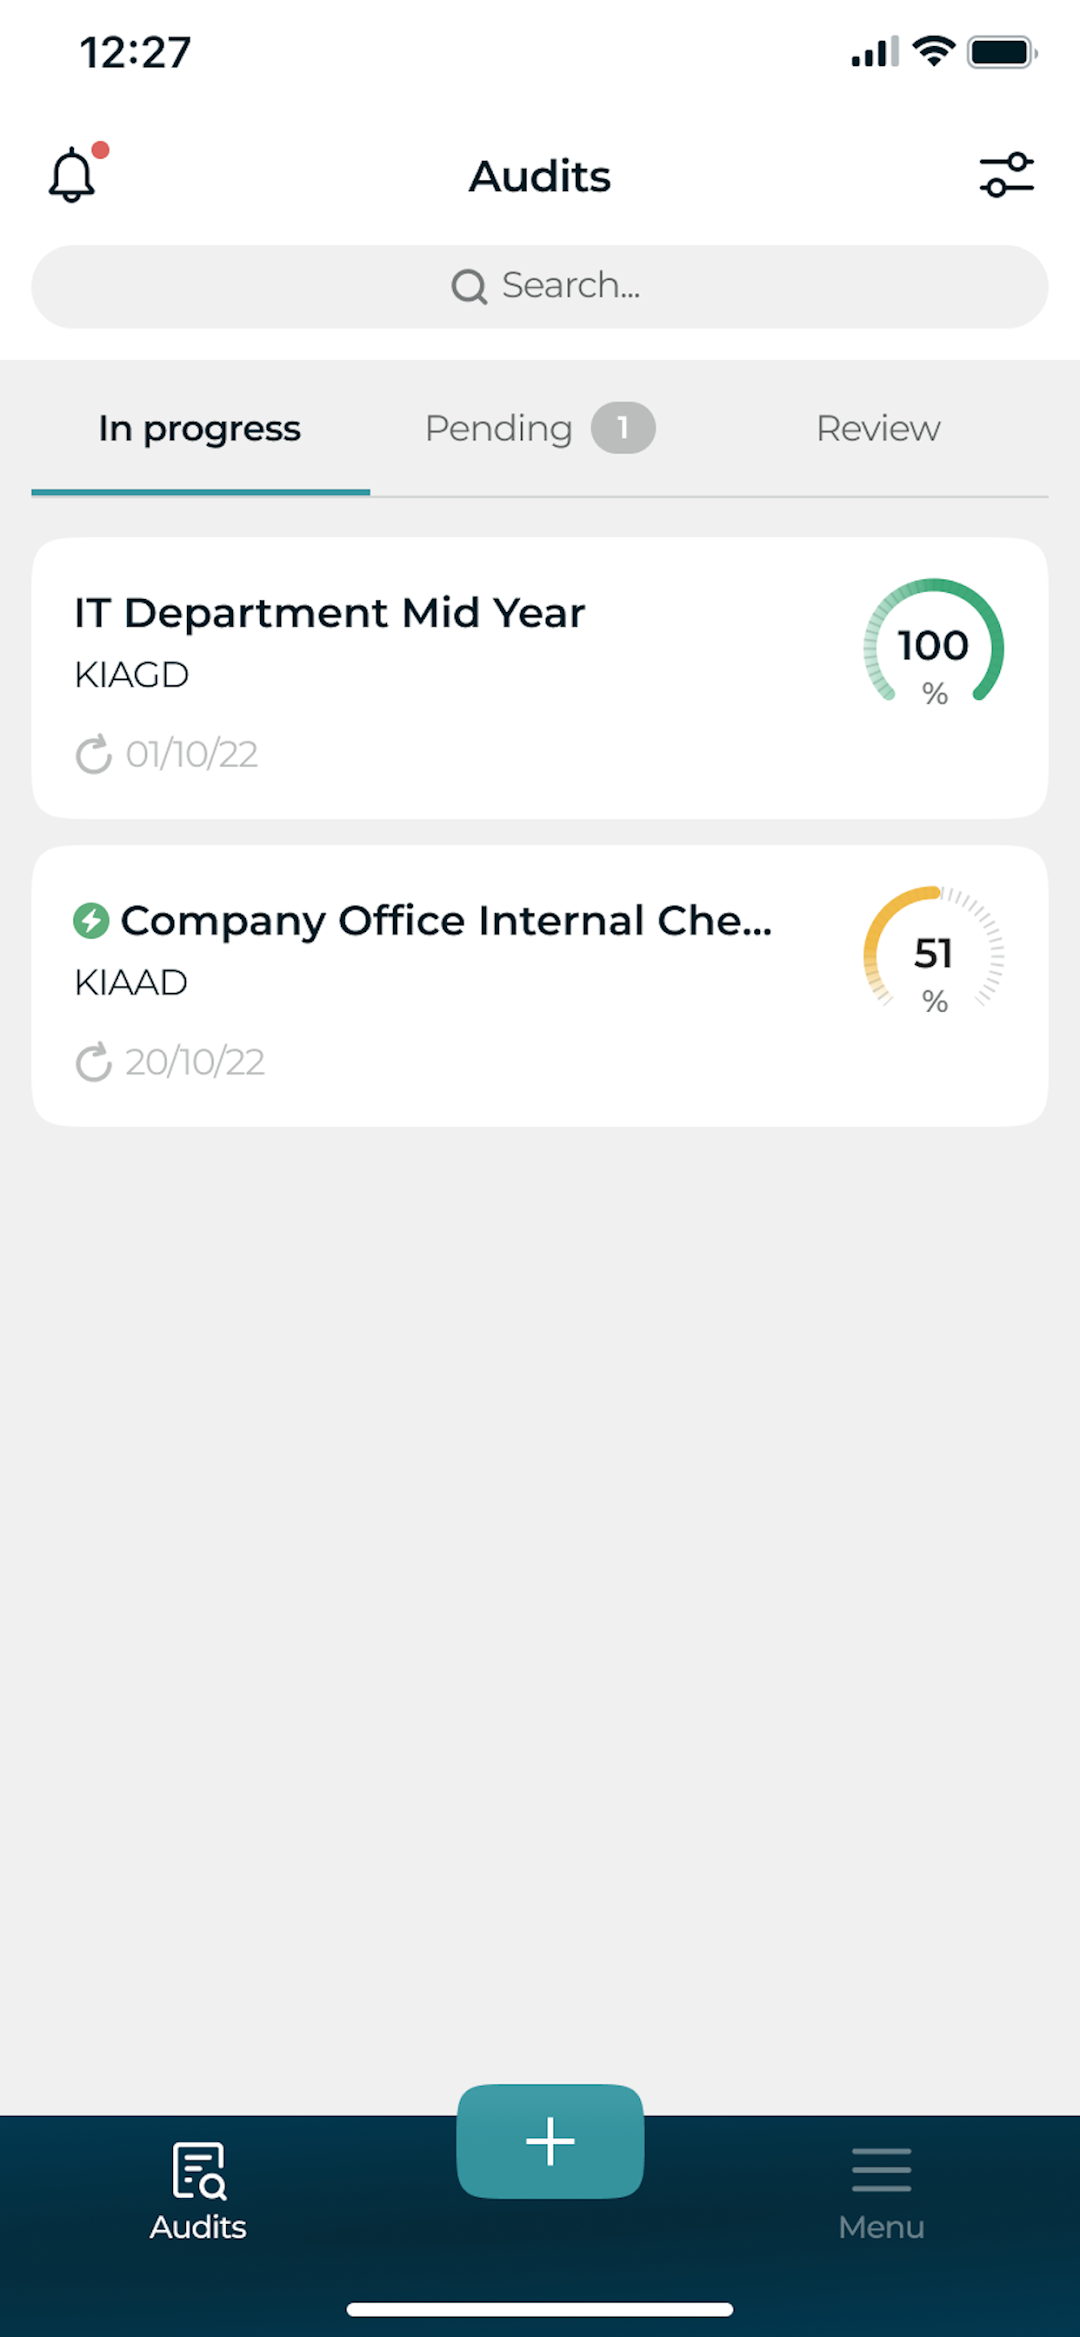Tap the KIAAD audit code
Viewport: 1080px width, 2337px height.
pos(131,983)
